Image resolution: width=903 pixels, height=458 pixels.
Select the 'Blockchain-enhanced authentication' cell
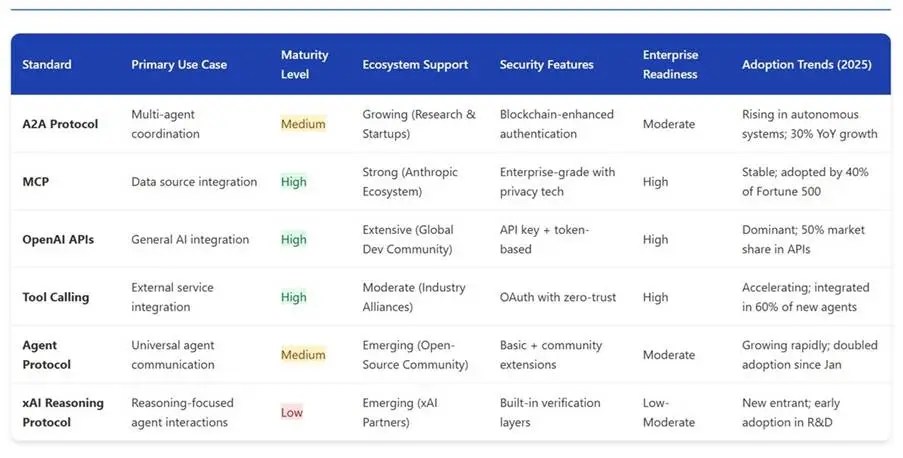point(556,124)
